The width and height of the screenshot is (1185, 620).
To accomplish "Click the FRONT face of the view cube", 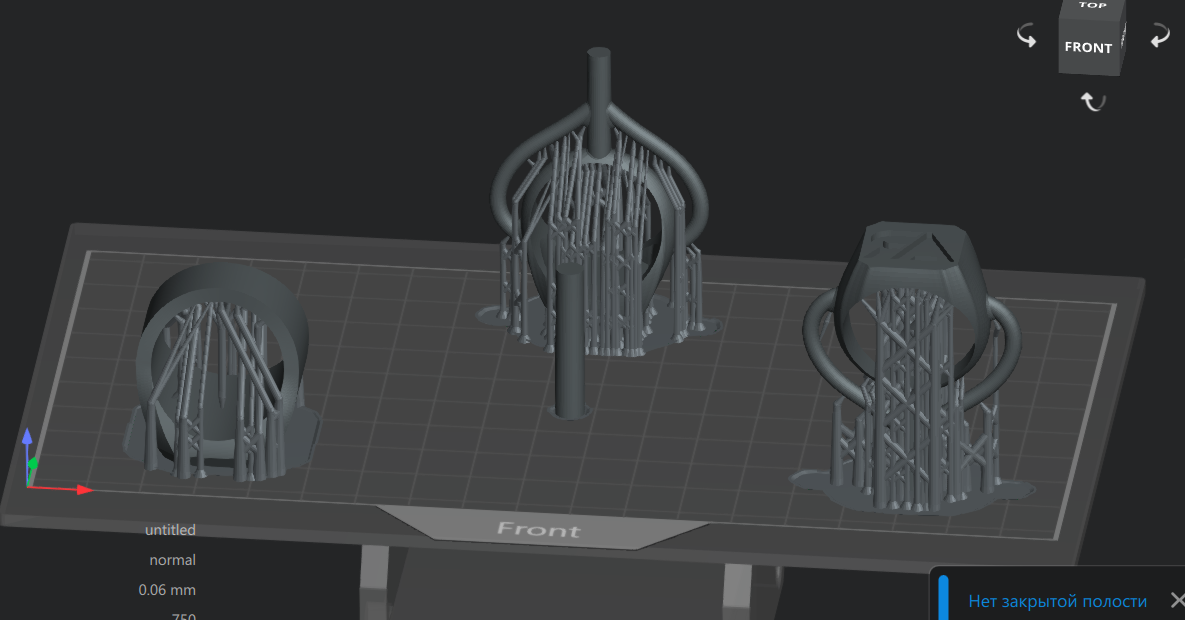I will pyautogui.click(x=1088, y=47).
